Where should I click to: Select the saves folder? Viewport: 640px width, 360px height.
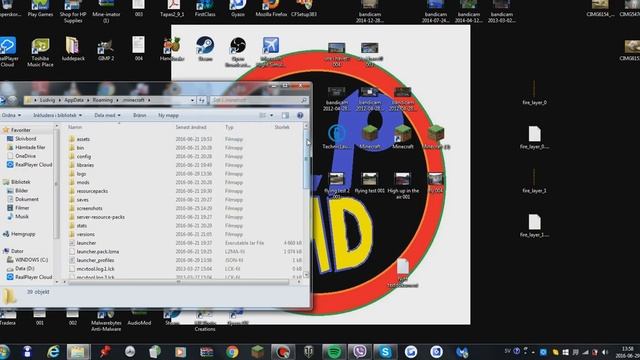tap(82, 200)
